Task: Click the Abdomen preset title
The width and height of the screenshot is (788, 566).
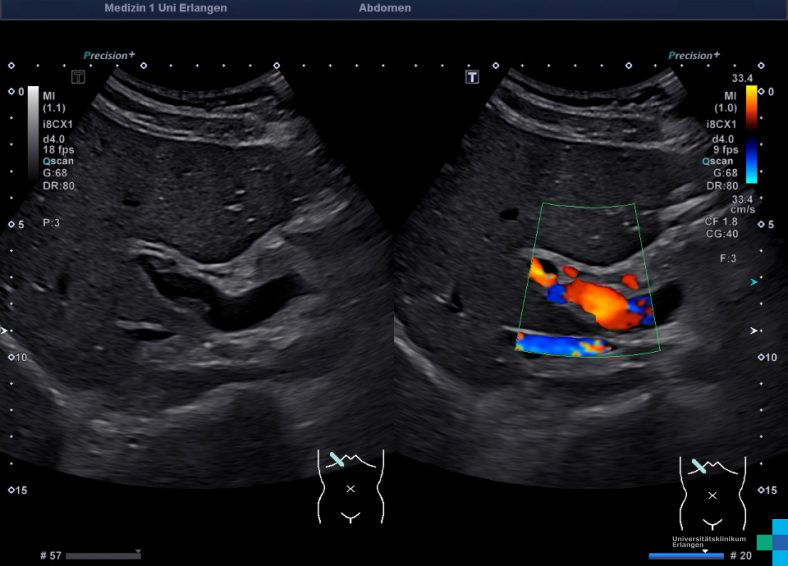Action: click(x=384, y=8)
